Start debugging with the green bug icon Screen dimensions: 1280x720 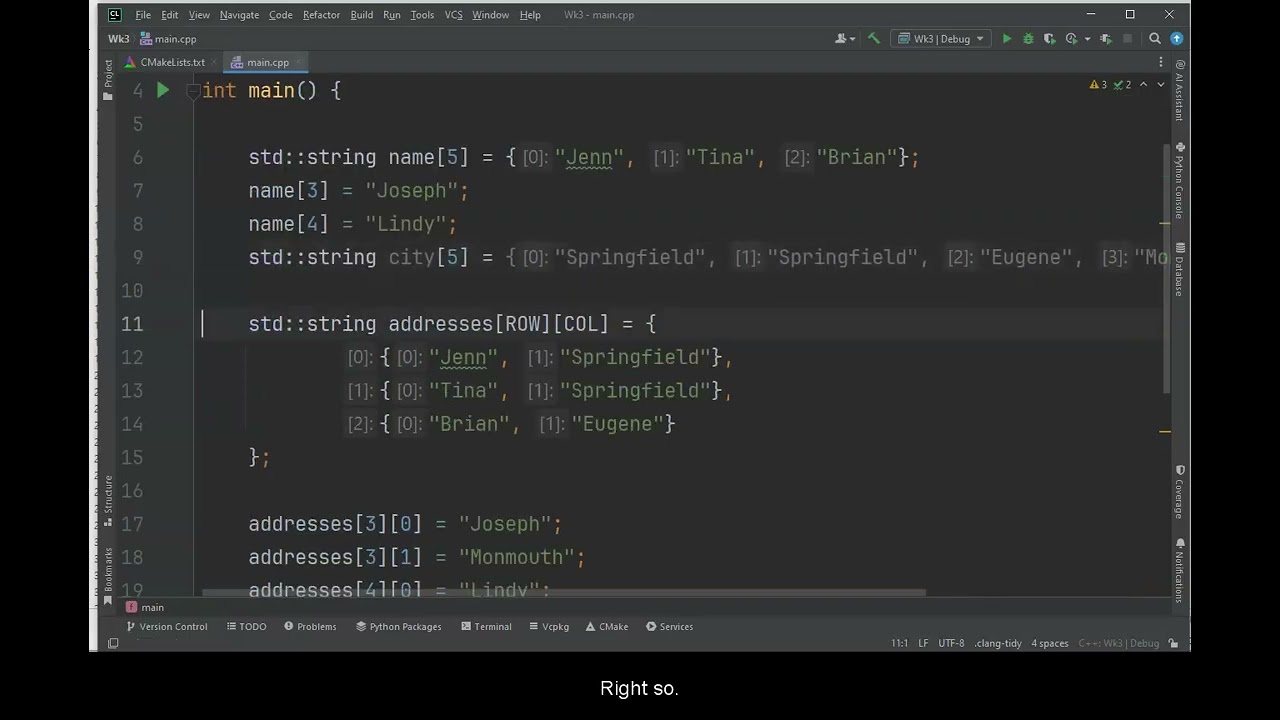point(1028,39)
